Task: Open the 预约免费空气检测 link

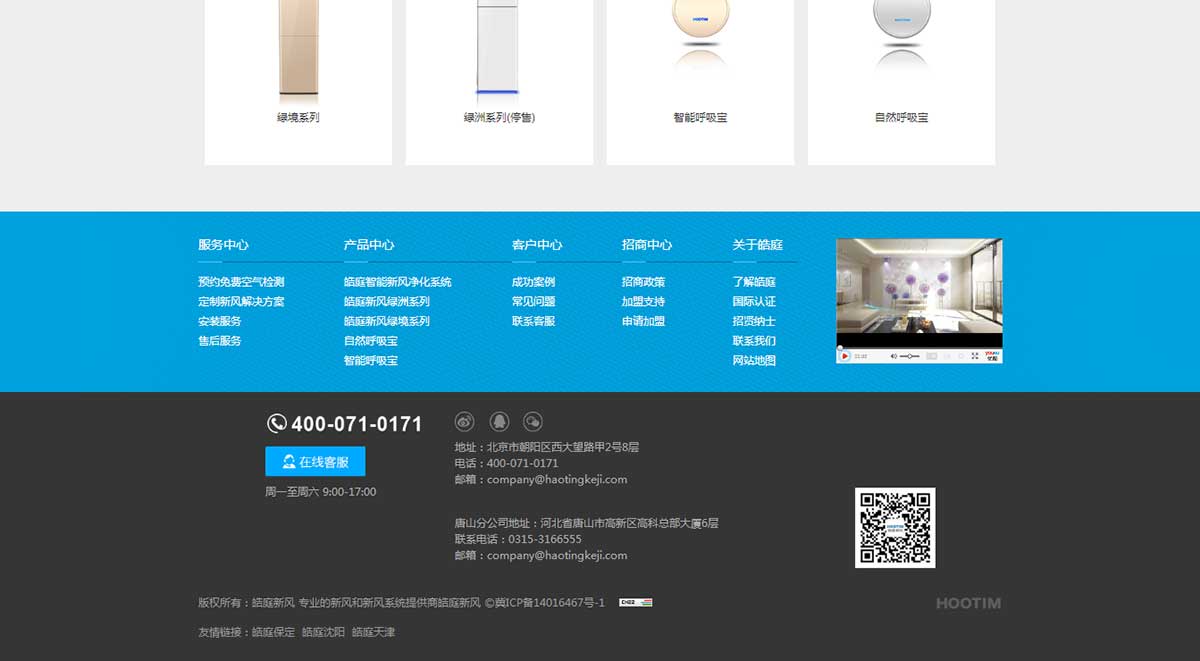Action: click(241, 282)
